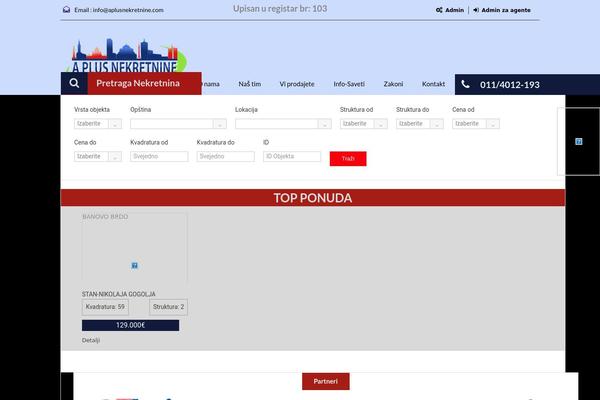Click the Partneri button
This screenshot has height=400, width=600.
click(x=326, y=381)
